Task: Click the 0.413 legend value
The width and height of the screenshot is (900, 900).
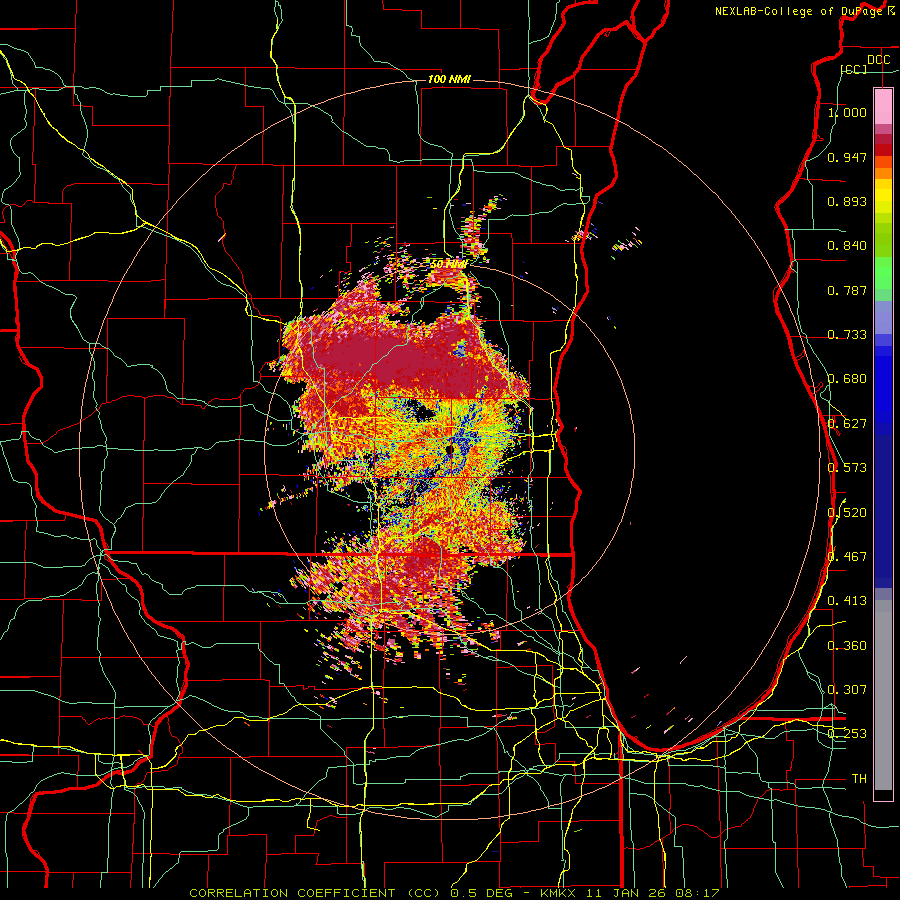Action: point(847,601)
